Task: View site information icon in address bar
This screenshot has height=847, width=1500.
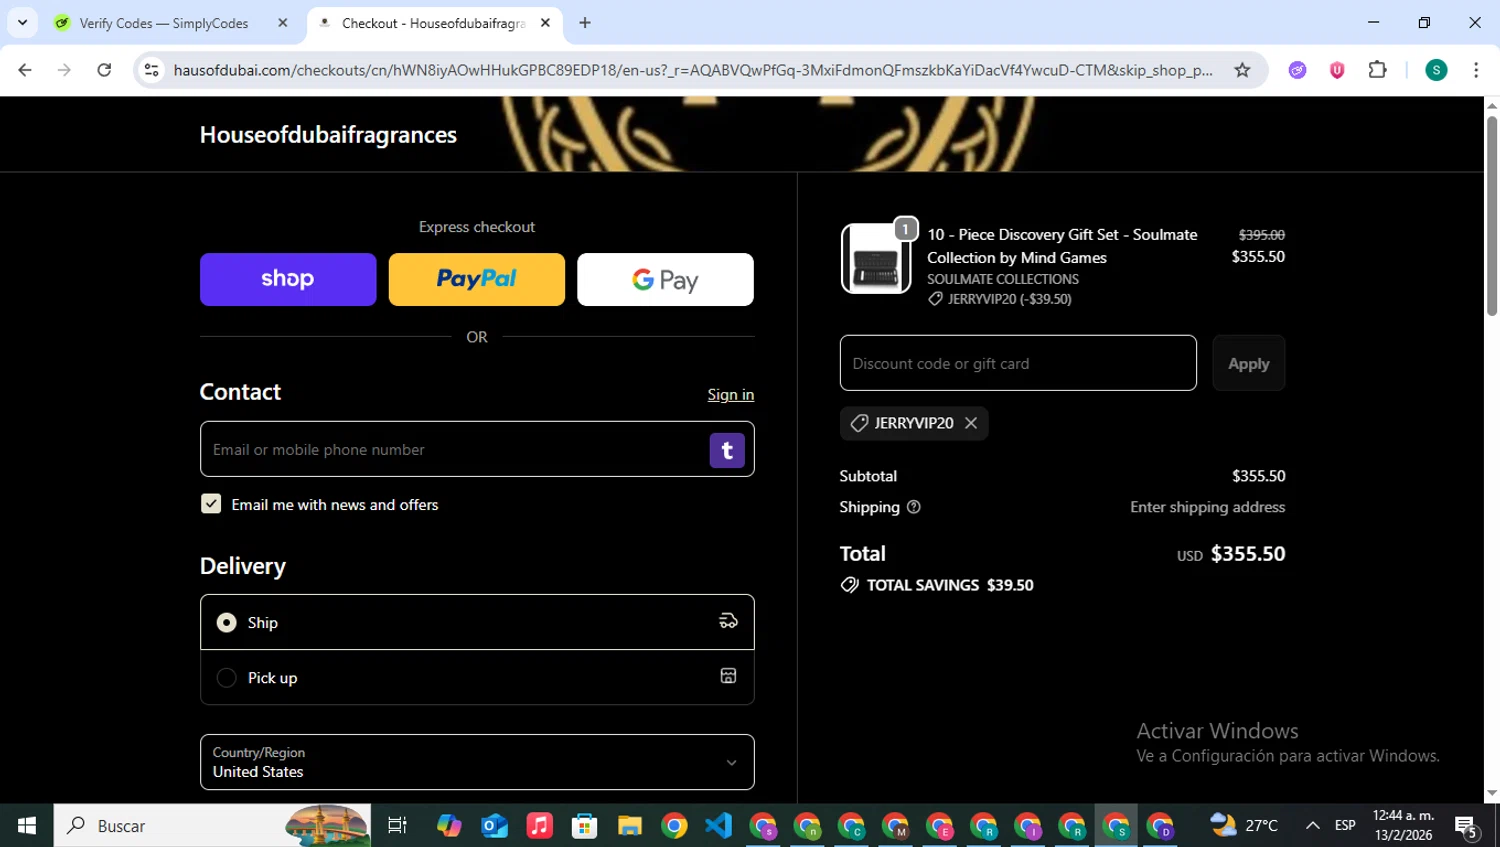Action: click(x=152, y=70)
